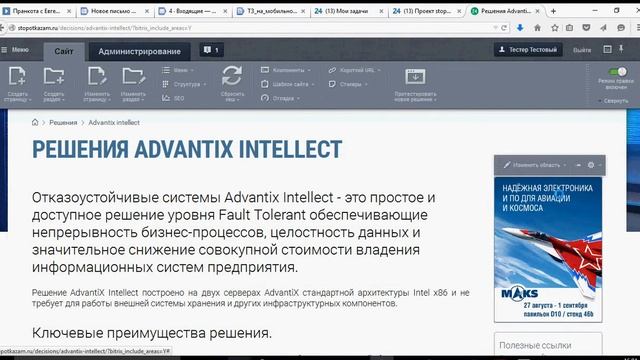Image resolution: width=640 pixels, height=360 pixels.
Task: Click the Изменить раздел folder icon
Action: click(133, 76)
